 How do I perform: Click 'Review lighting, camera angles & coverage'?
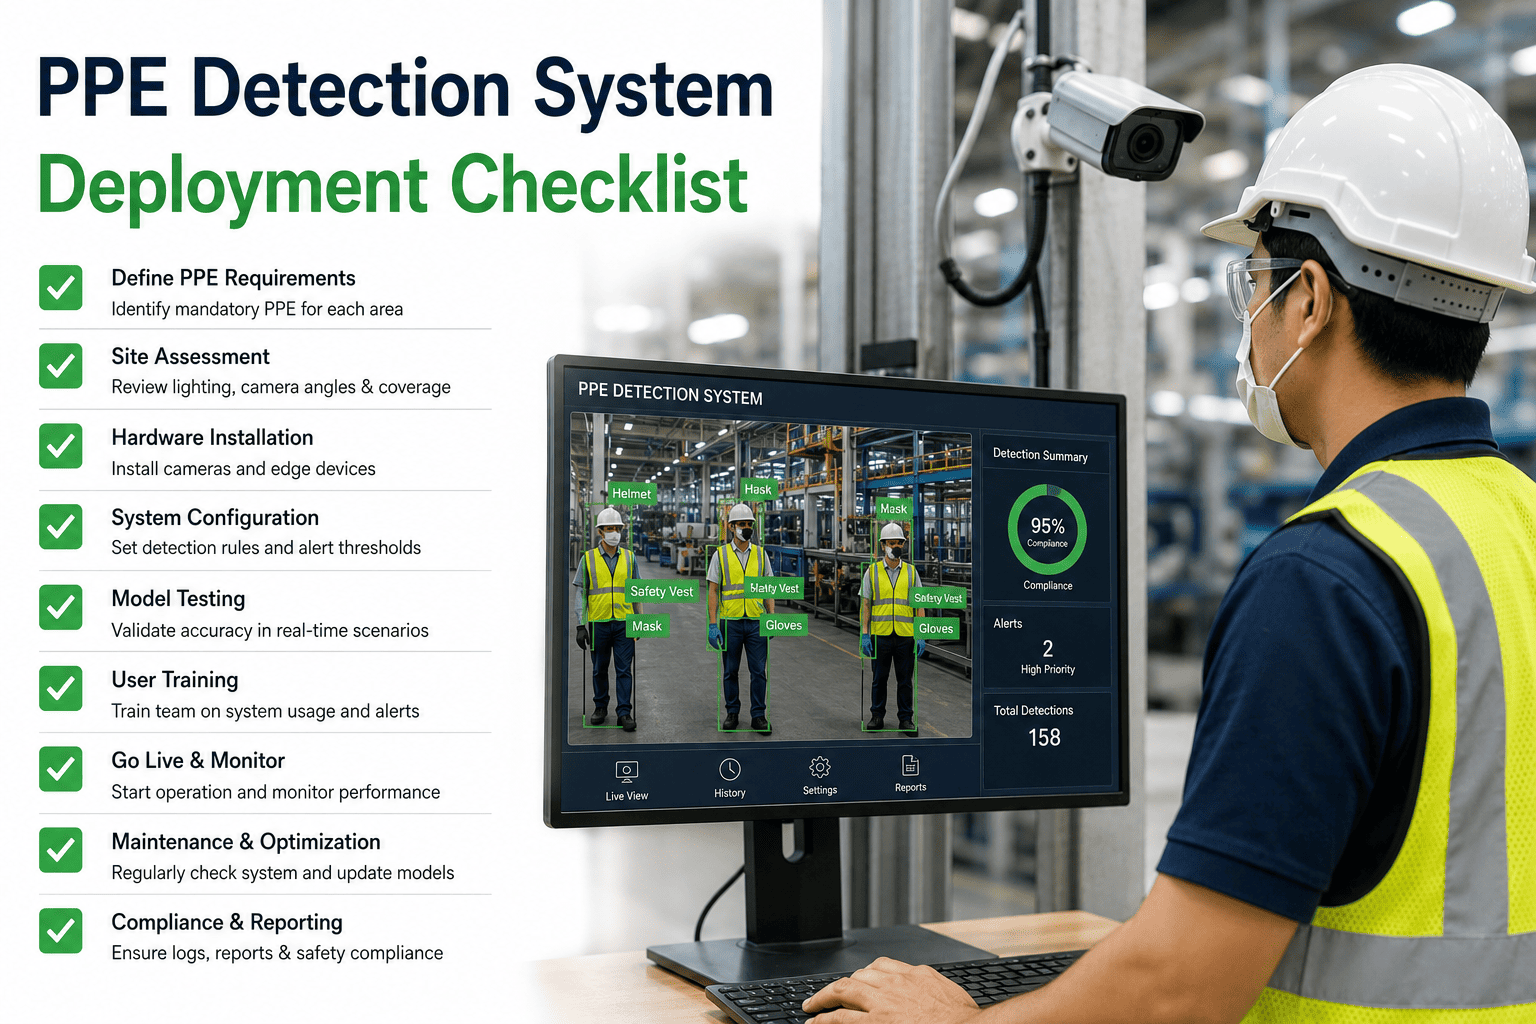(x=281, y=387)
